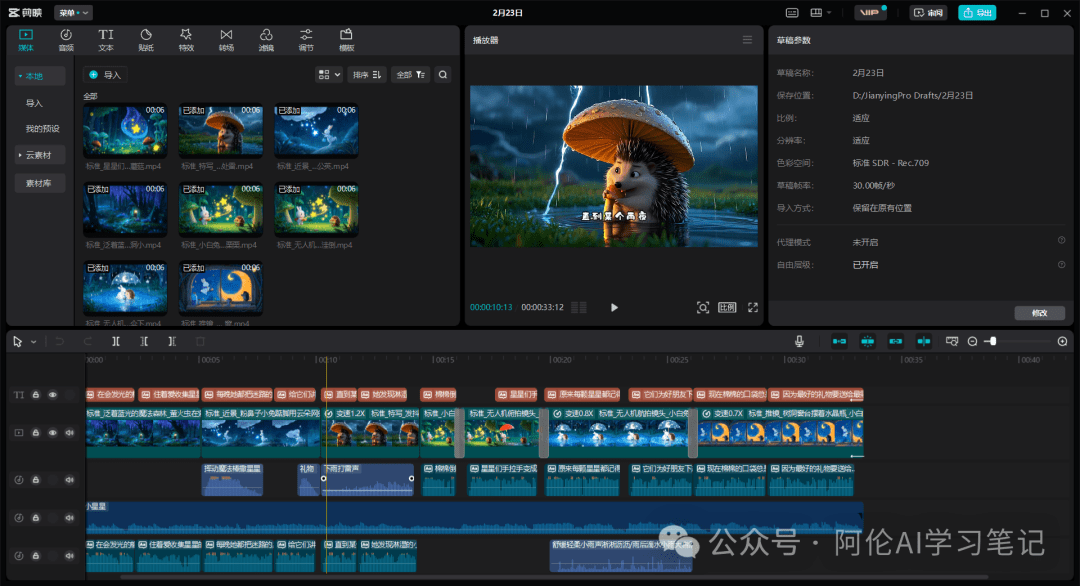Click the search icon in media panel

tap(443, 74)
